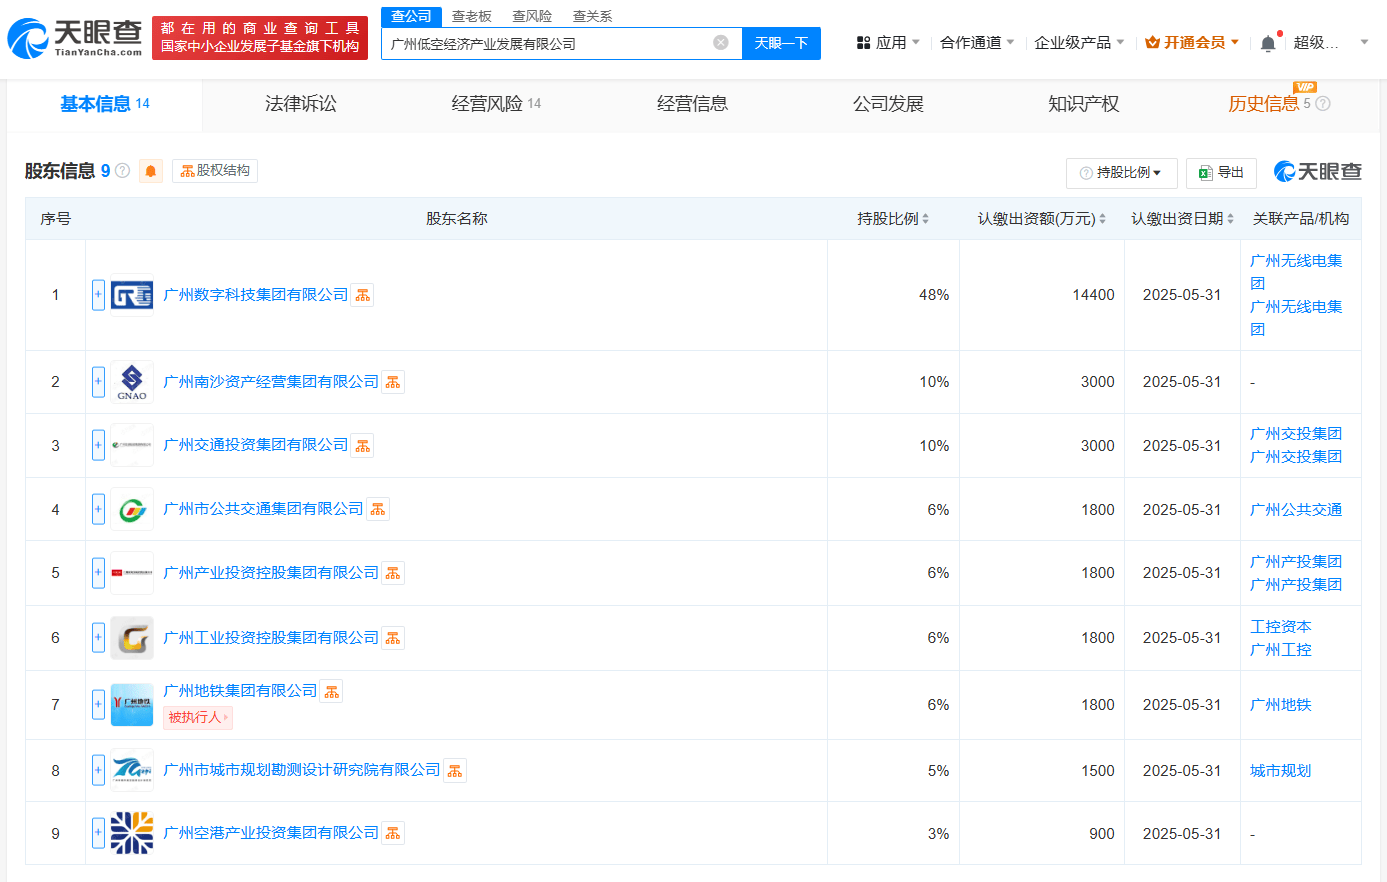Open the 企业级产品 dropdown menu

point(1079,43)
